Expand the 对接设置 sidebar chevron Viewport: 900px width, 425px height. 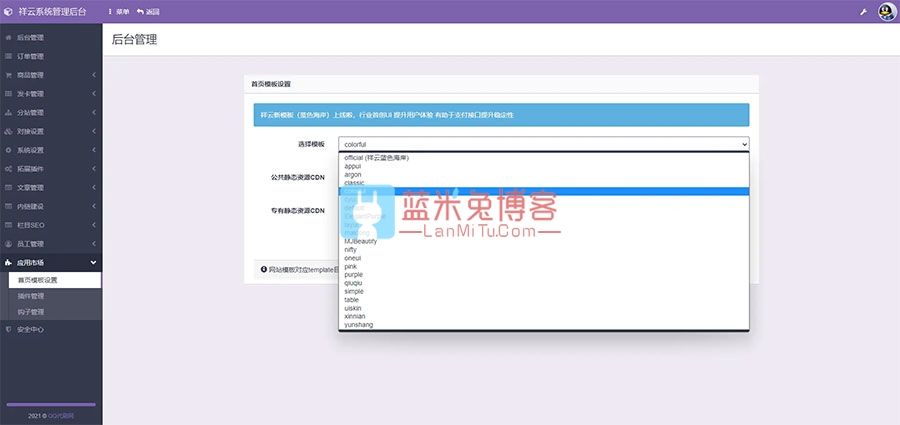[x=94, y=132]
